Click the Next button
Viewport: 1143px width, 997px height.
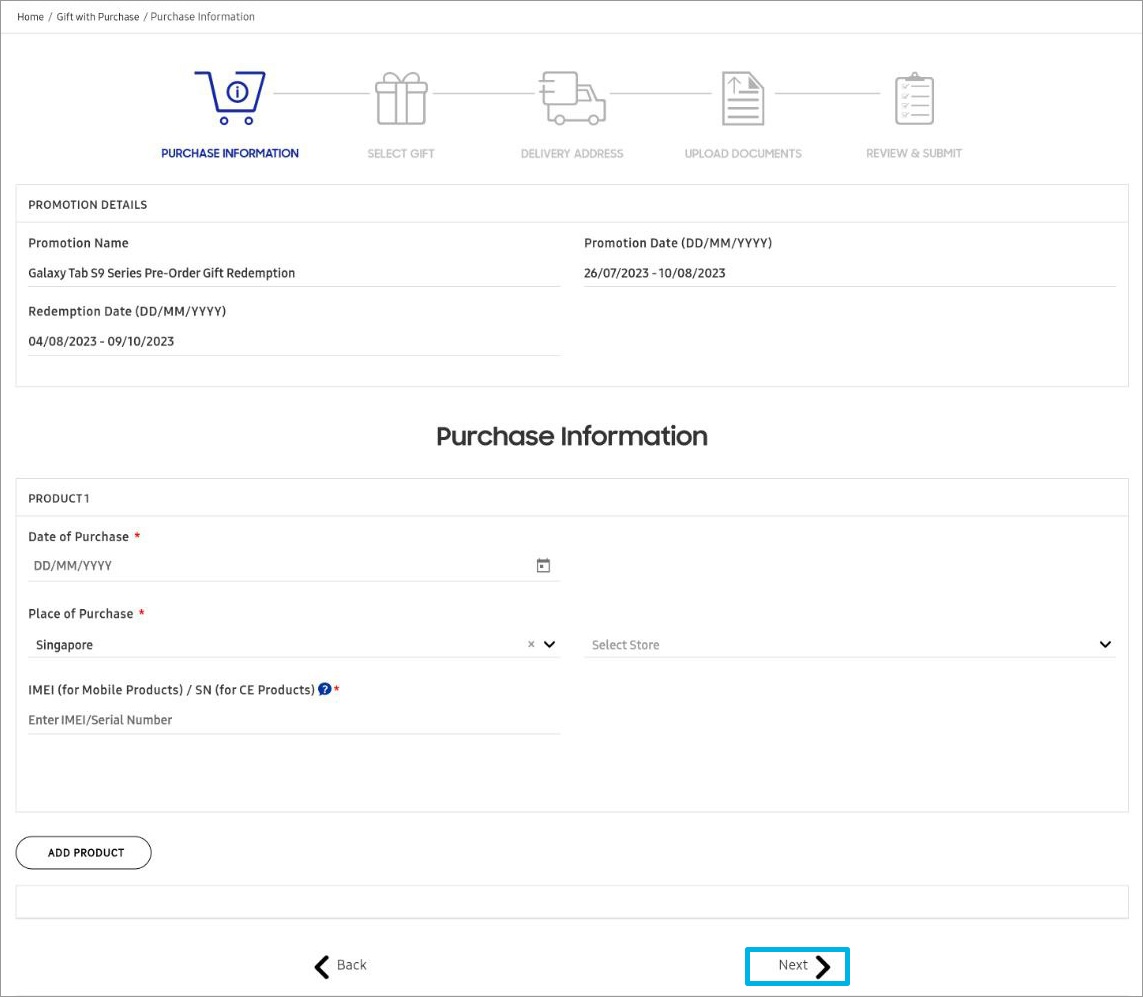pos(797,965)
